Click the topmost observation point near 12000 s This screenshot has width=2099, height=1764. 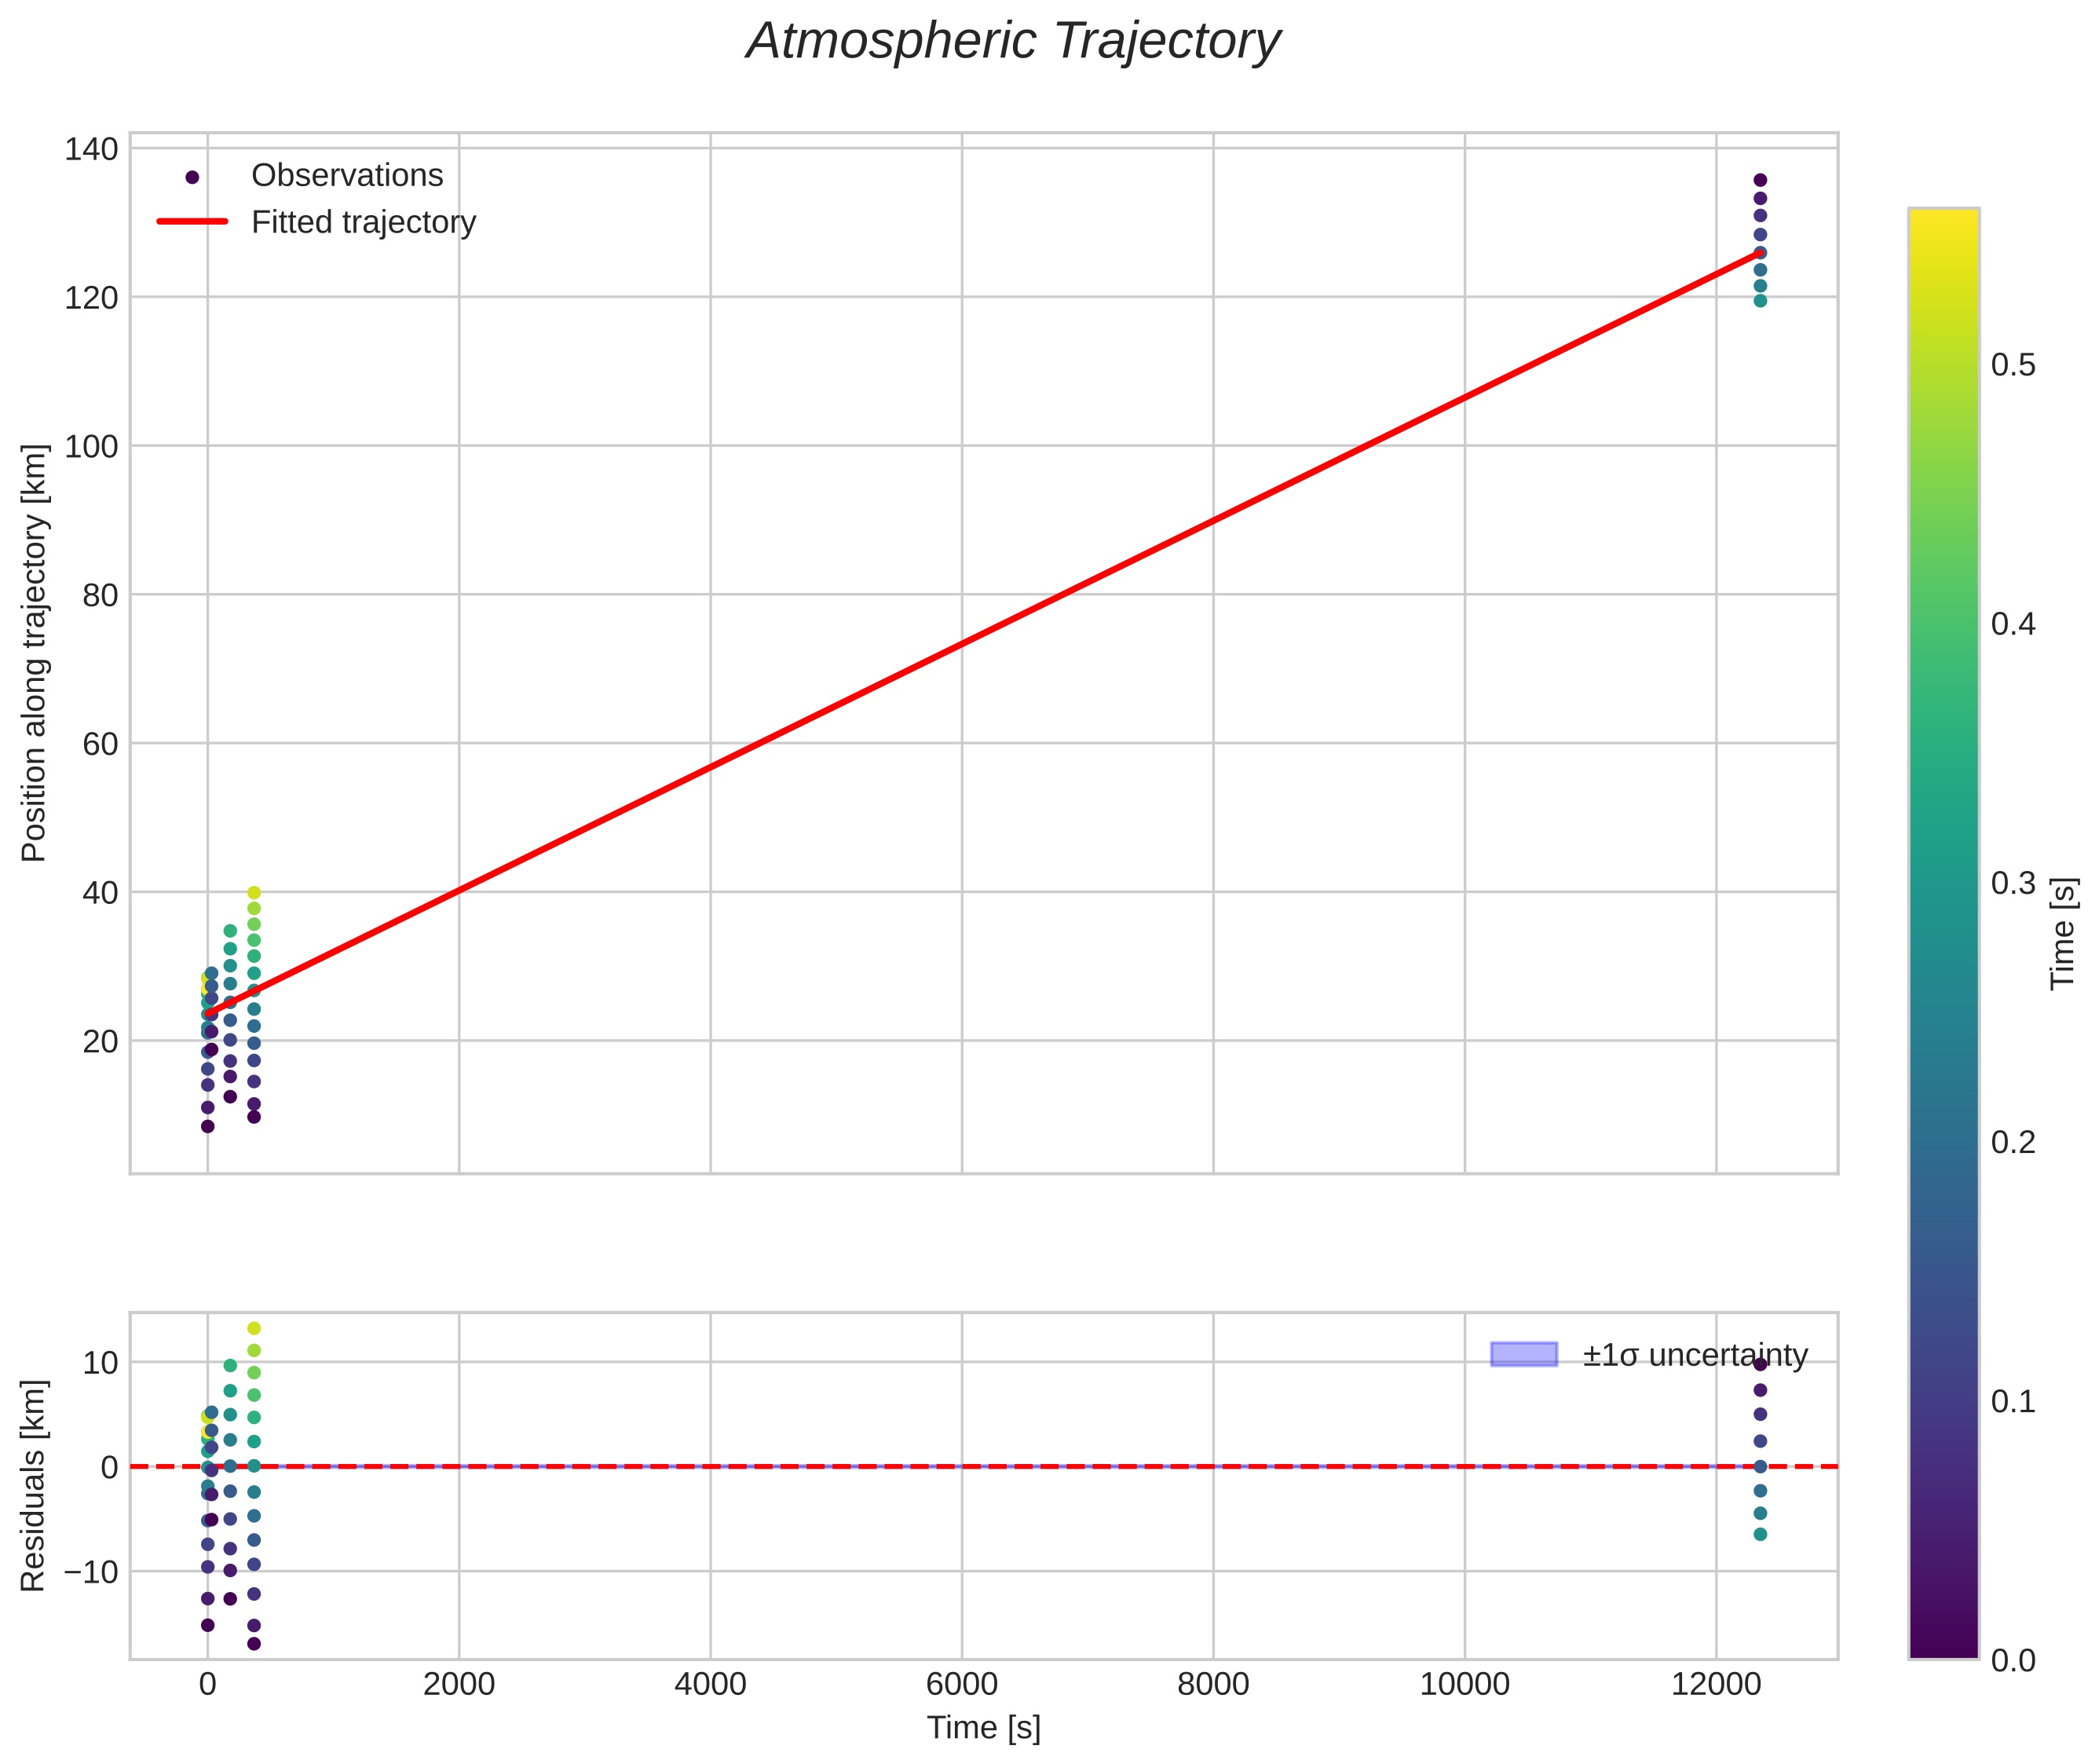tap(1760, 180)
